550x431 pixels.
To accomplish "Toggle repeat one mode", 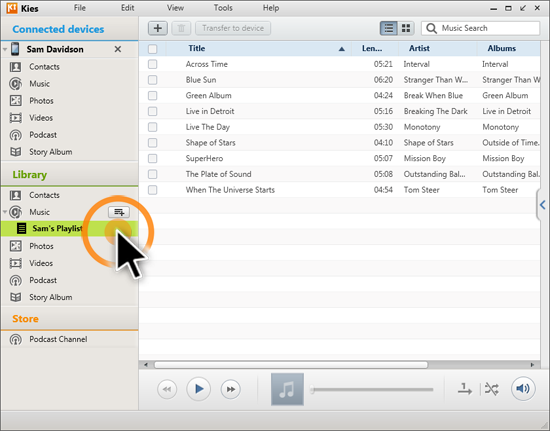I will [x=465, y=389].
